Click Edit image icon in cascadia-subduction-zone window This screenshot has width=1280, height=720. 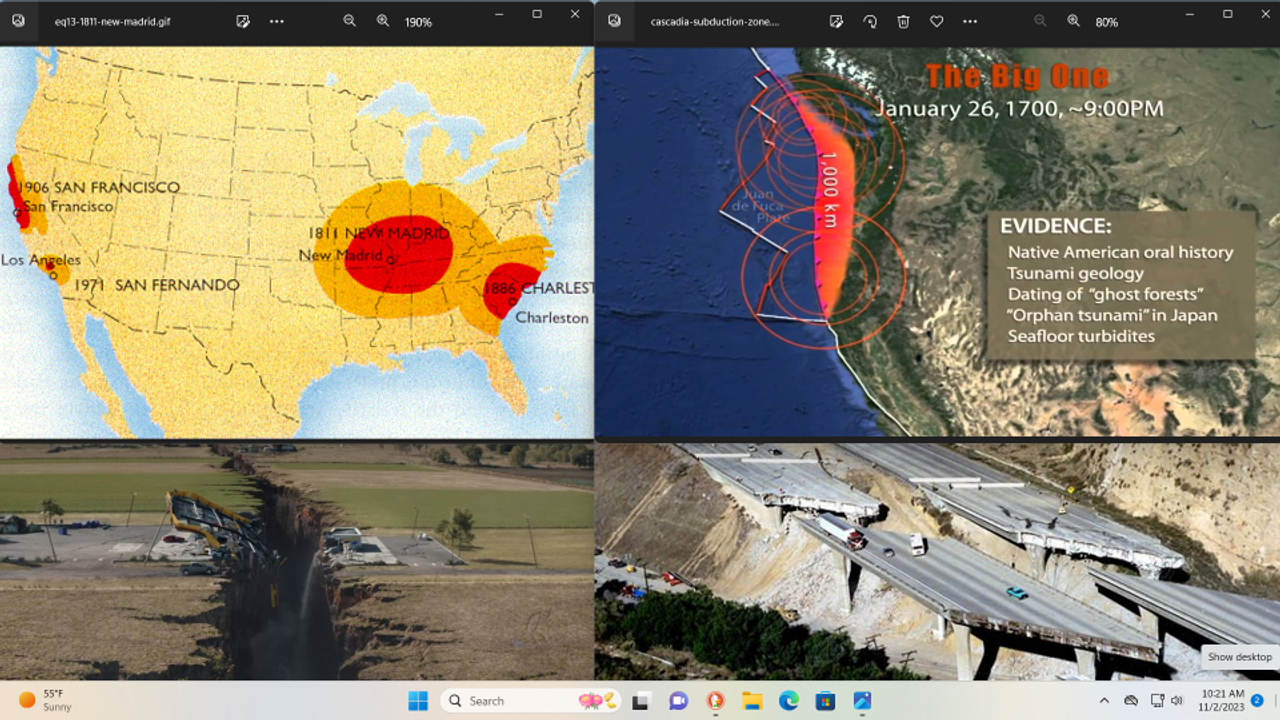point(836,21)
